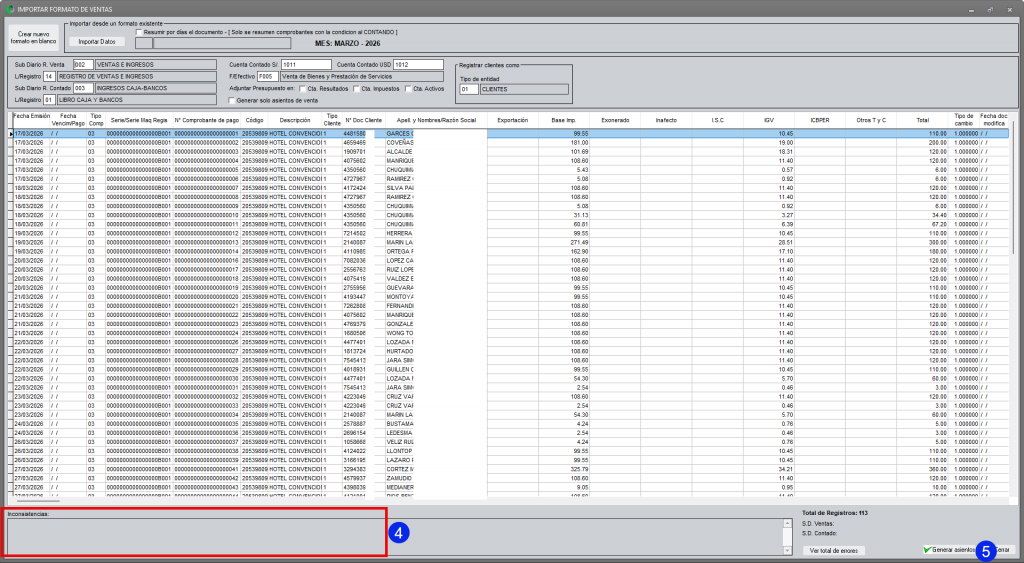Click the 'Descripción' column header
The height and width of the screenshot is (563, 1024).
tap(295, 120)
